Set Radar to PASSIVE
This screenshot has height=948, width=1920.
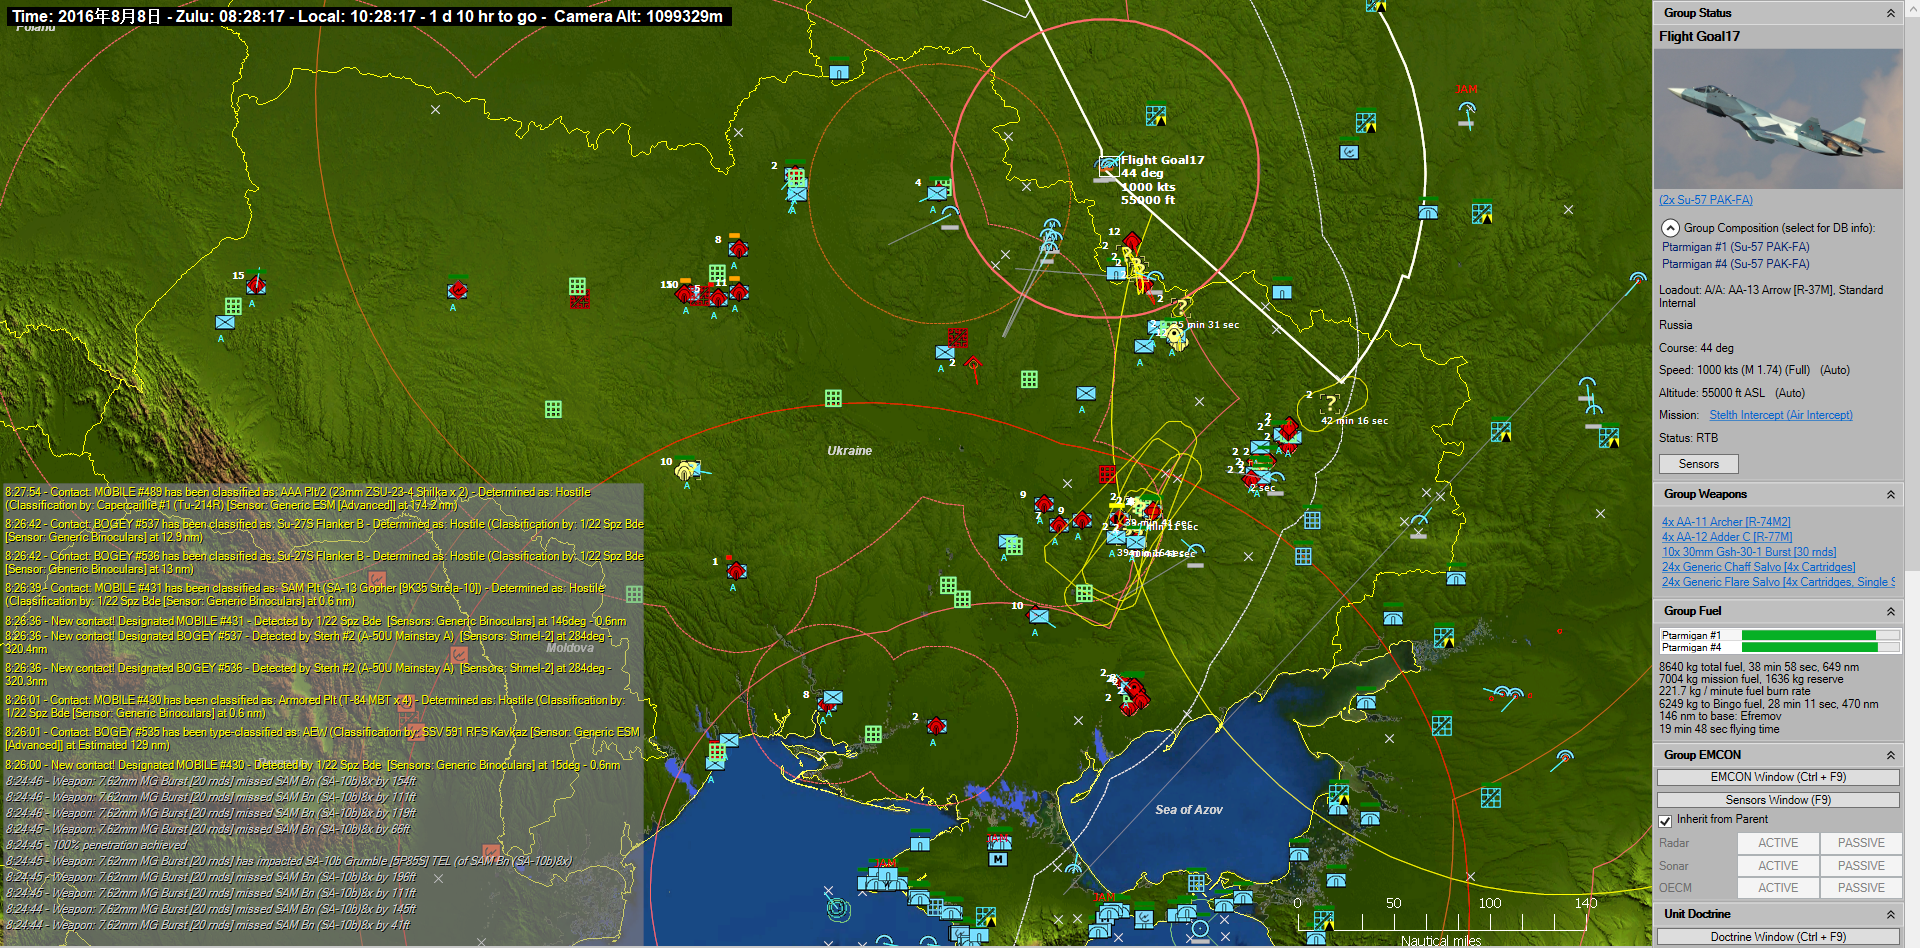point(1861,843)
